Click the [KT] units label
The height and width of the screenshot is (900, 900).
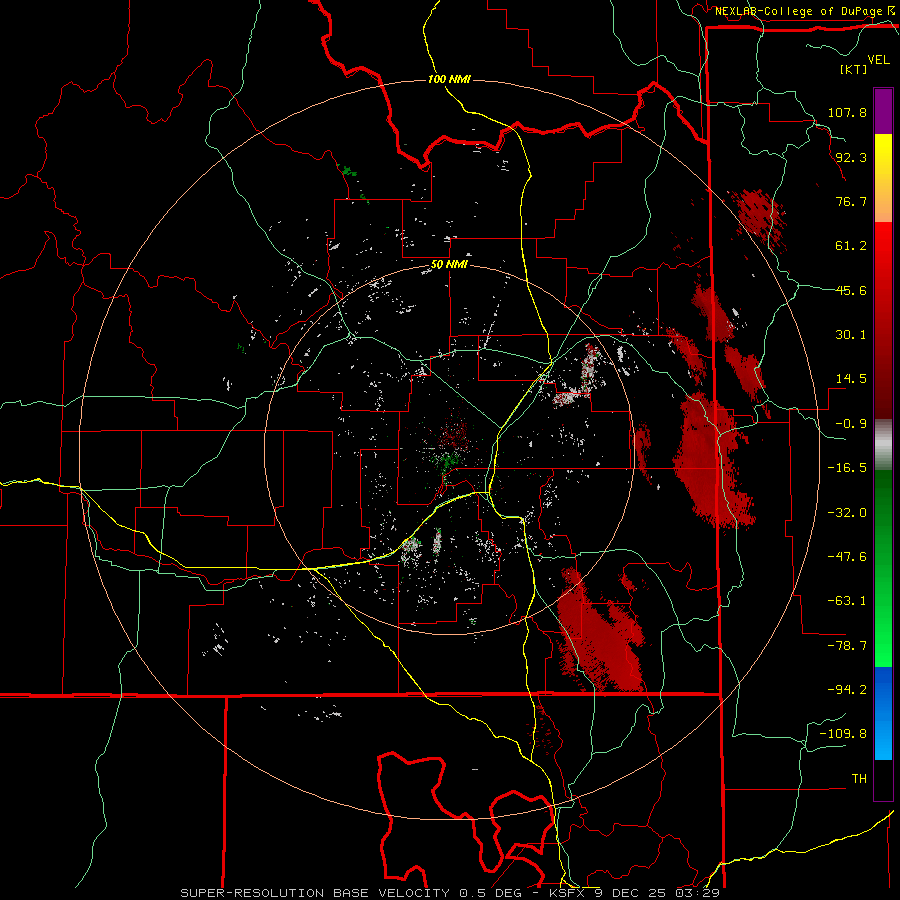click(854, 69)
